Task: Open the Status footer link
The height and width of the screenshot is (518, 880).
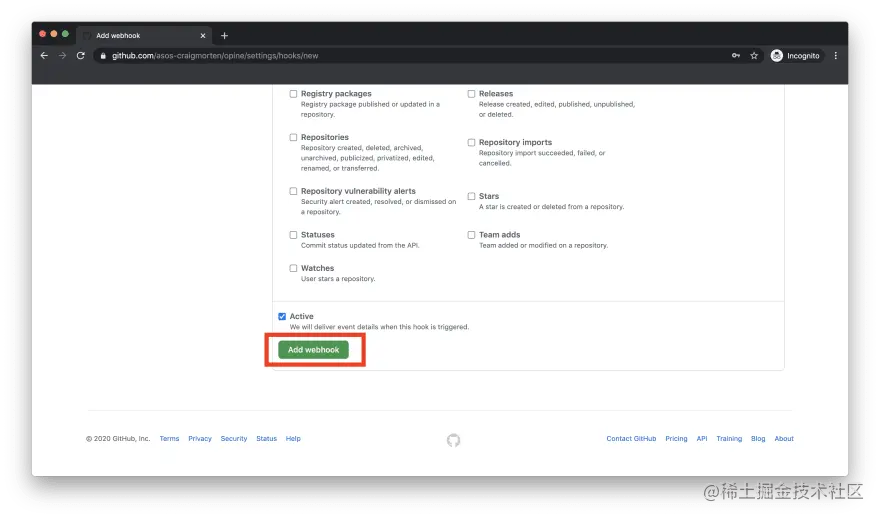Action: tap(267, 439)
